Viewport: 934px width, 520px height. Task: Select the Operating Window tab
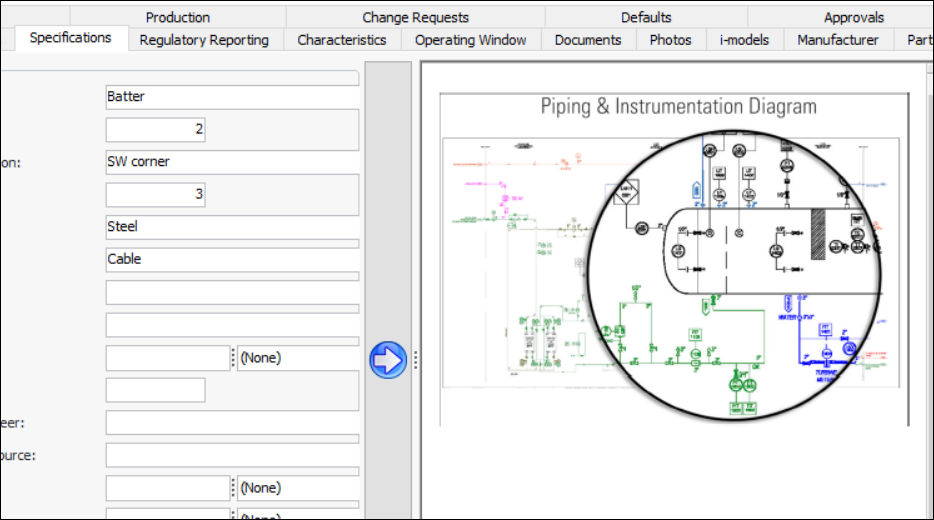point(470,40)
